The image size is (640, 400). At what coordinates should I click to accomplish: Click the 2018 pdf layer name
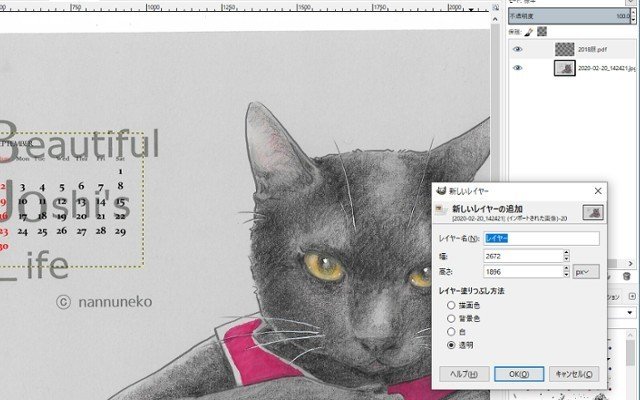[592, 50]
